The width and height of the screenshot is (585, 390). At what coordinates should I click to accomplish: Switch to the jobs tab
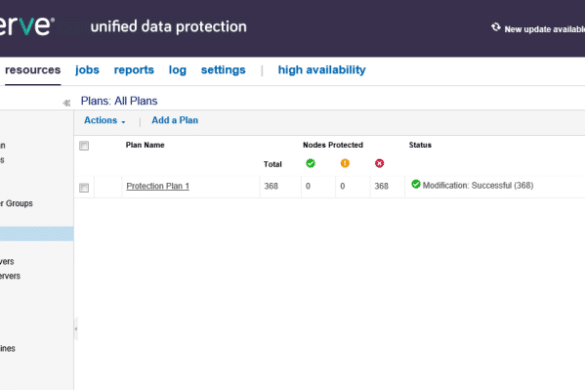tap(87, 70)
